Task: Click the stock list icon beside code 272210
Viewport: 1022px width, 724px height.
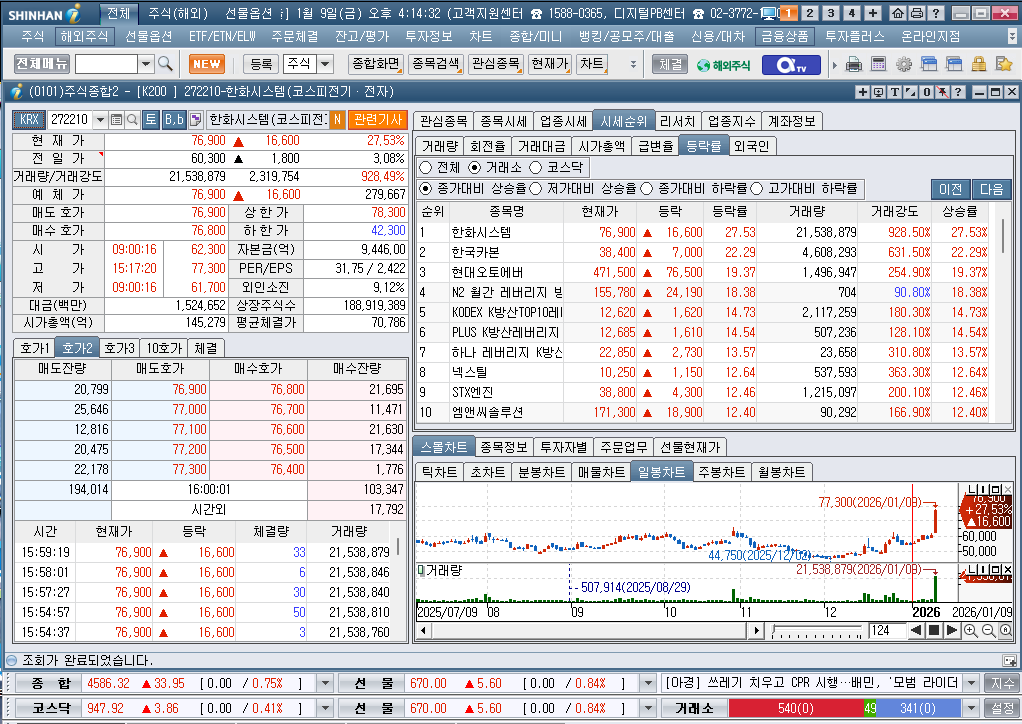Action: click(x=116, y=119)
